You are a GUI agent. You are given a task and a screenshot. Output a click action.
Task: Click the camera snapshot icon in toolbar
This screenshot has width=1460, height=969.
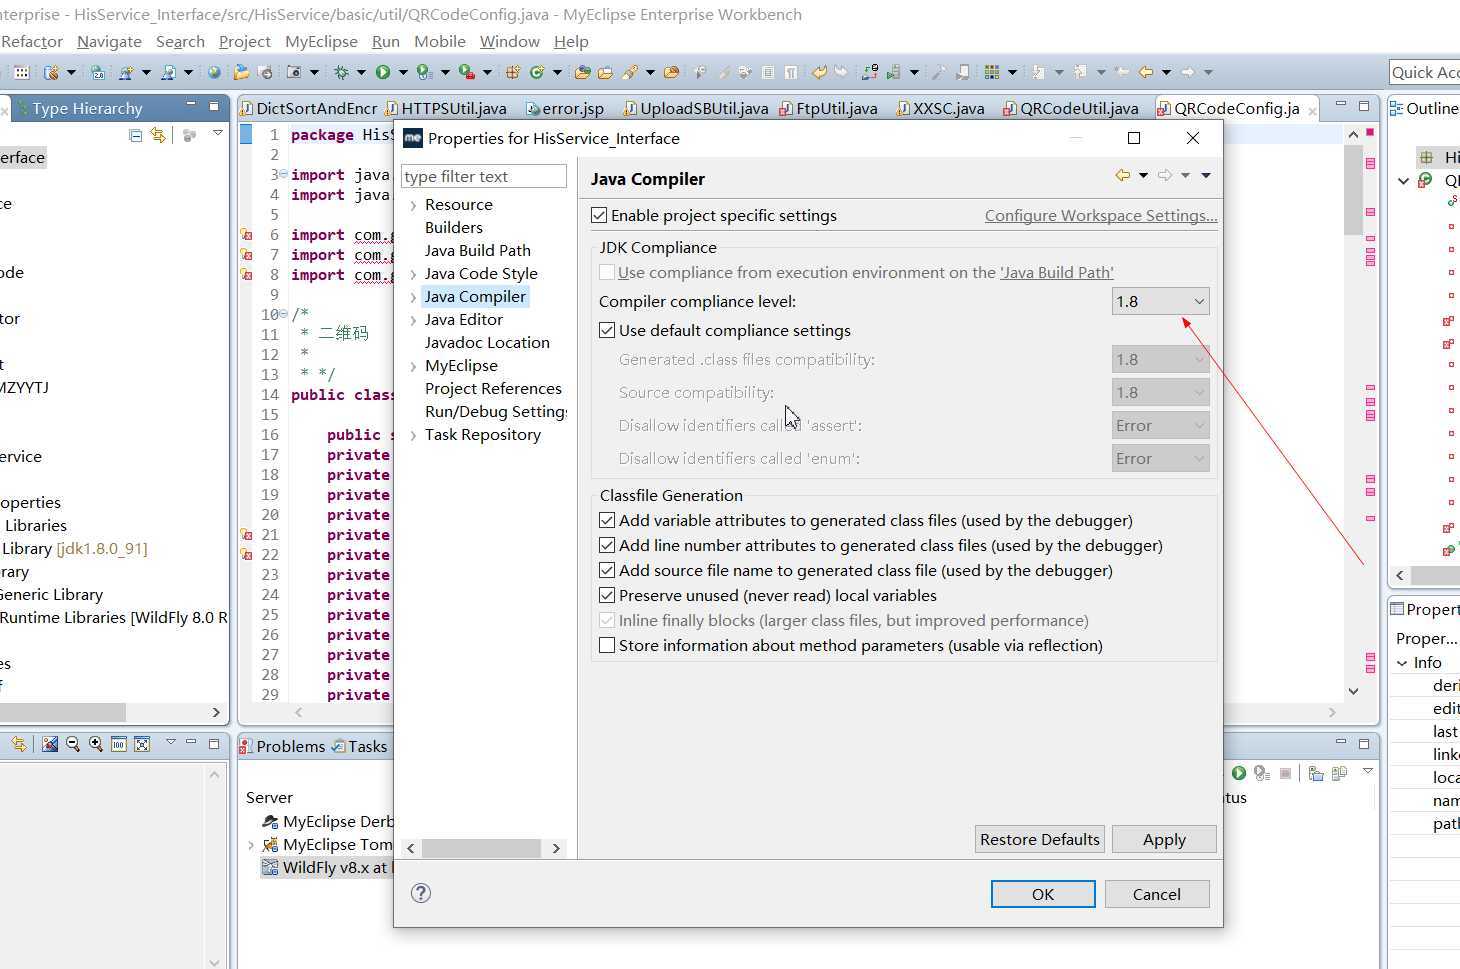[x=293, y=72]
